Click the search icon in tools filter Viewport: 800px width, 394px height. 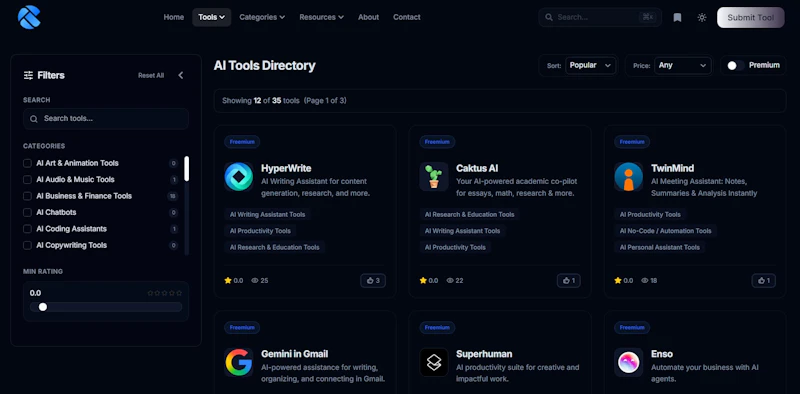pyautogui.click(x=34, y=119)
